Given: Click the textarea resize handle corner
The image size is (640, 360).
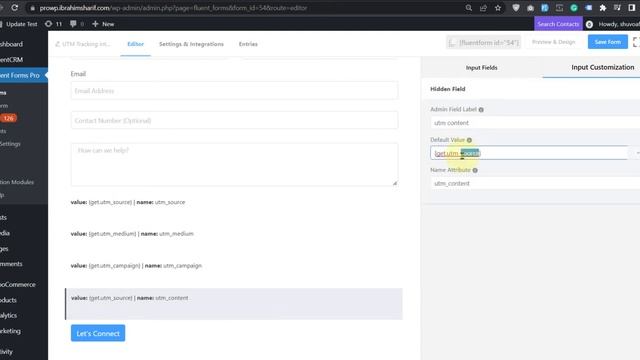Looking at the screenshot, I should (395, 183).
